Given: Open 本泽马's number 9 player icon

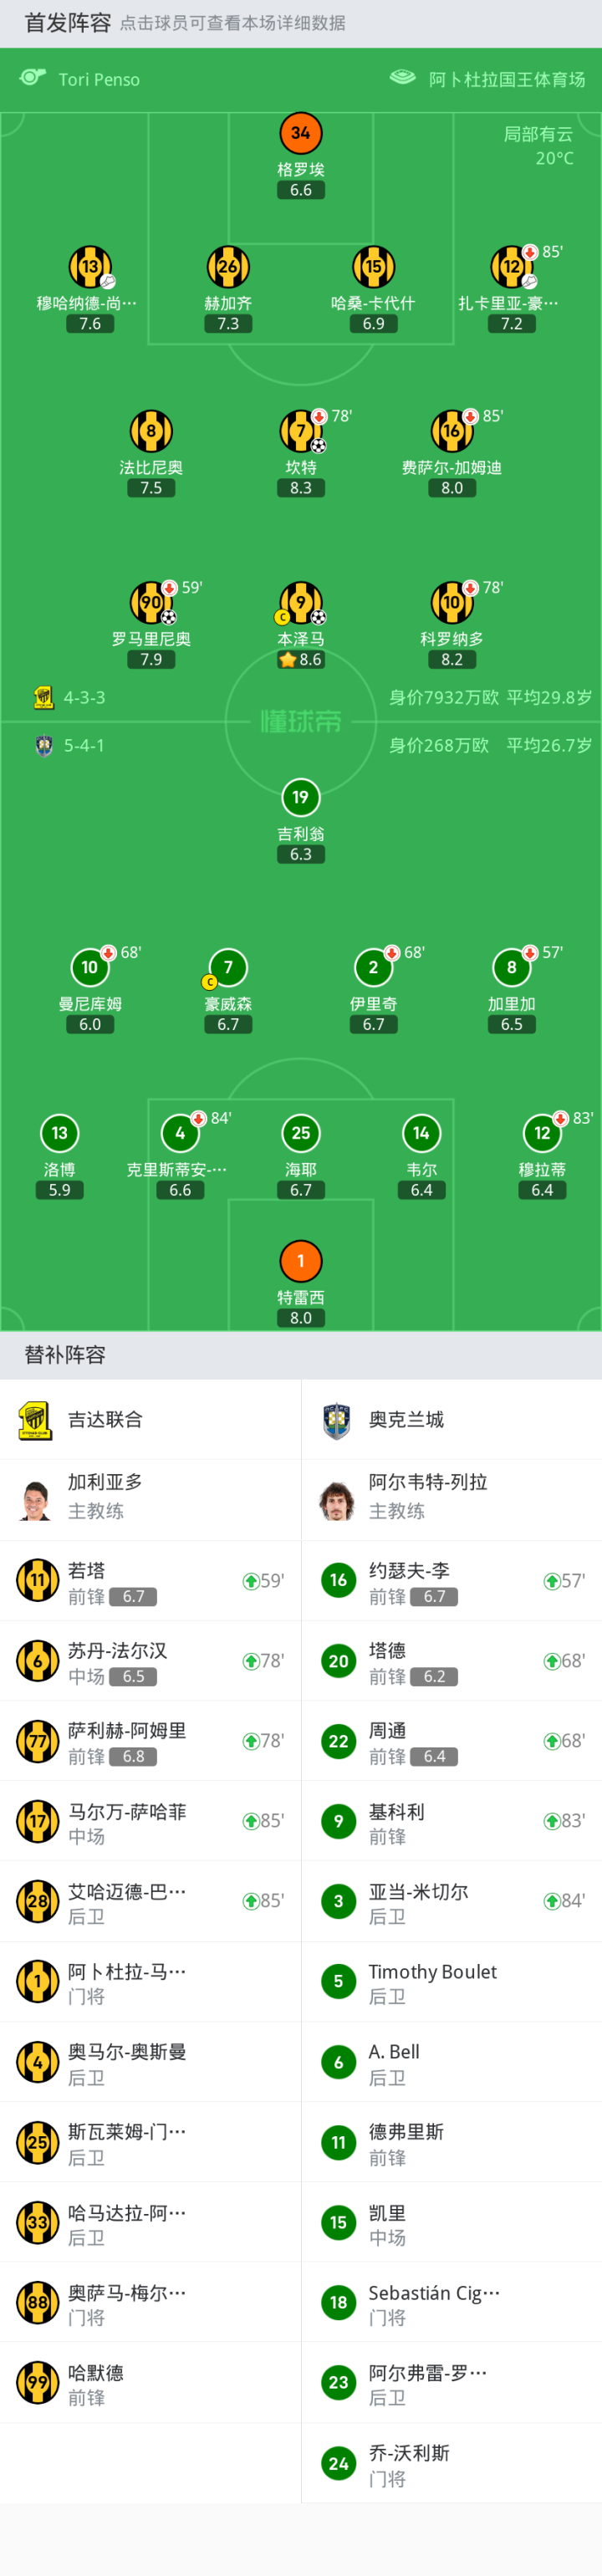Looking at the screenshot, I should [x=300, y=602].
